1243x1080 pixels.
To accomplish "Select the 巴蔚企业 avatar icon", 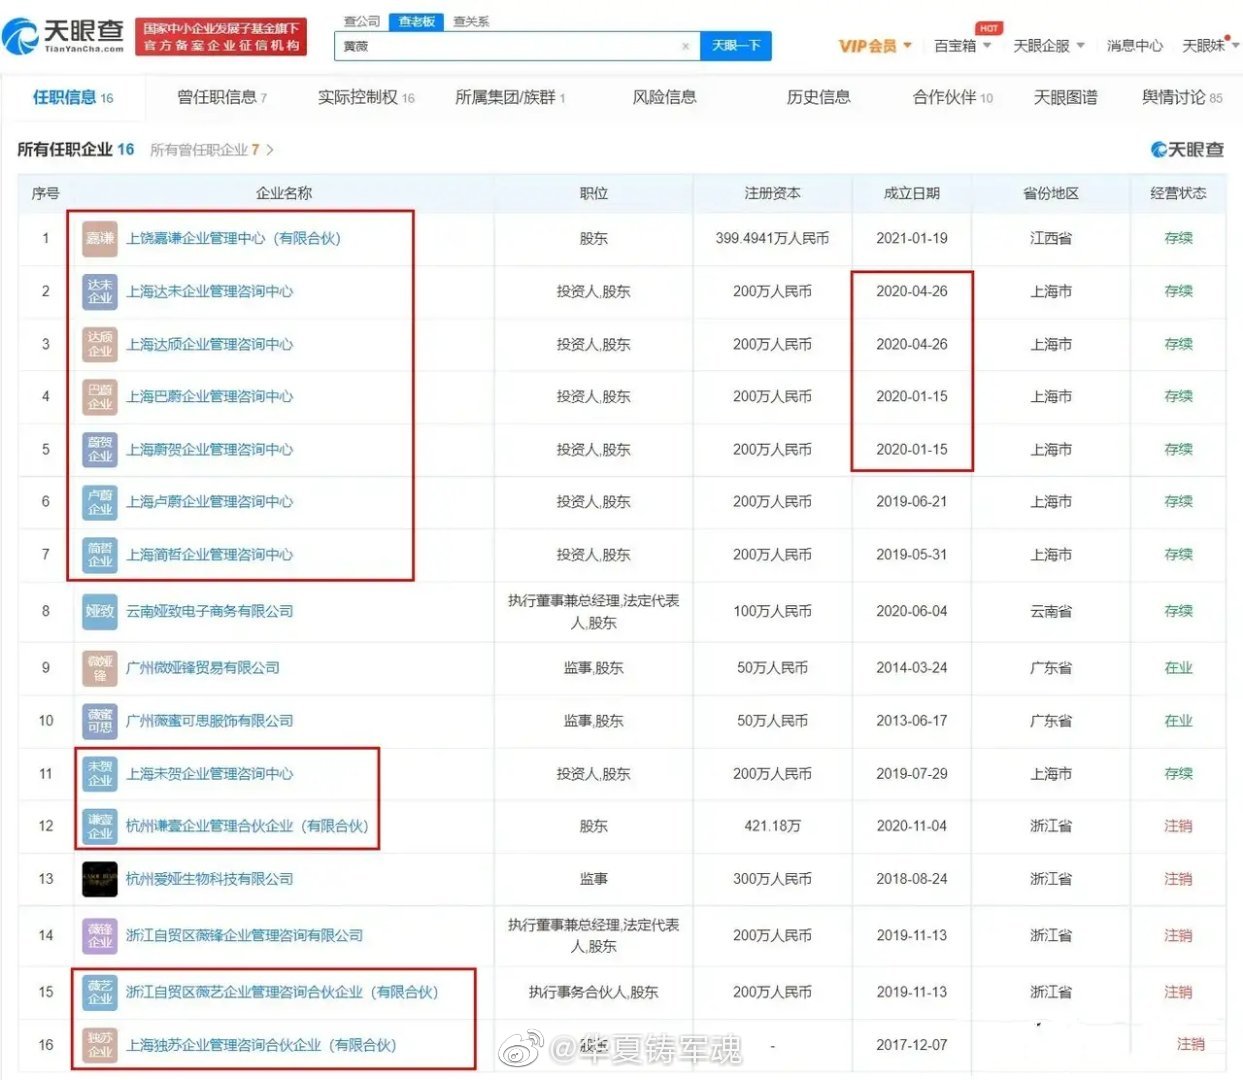I will click(x=98, y=396).
